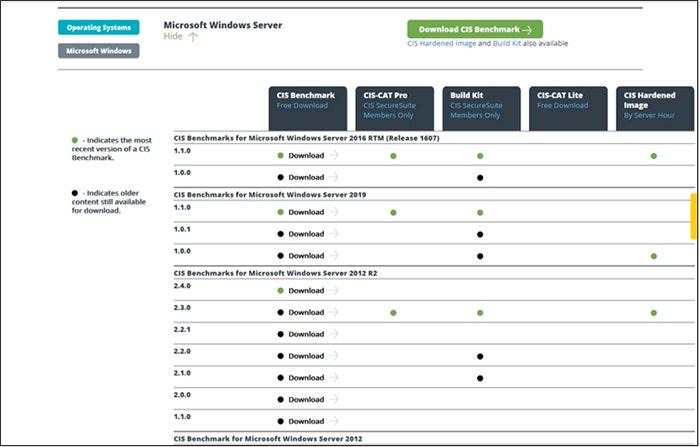Click arrow icon next to 2019 1.0.1 Download
700x447 pixels.
[333, 234]
